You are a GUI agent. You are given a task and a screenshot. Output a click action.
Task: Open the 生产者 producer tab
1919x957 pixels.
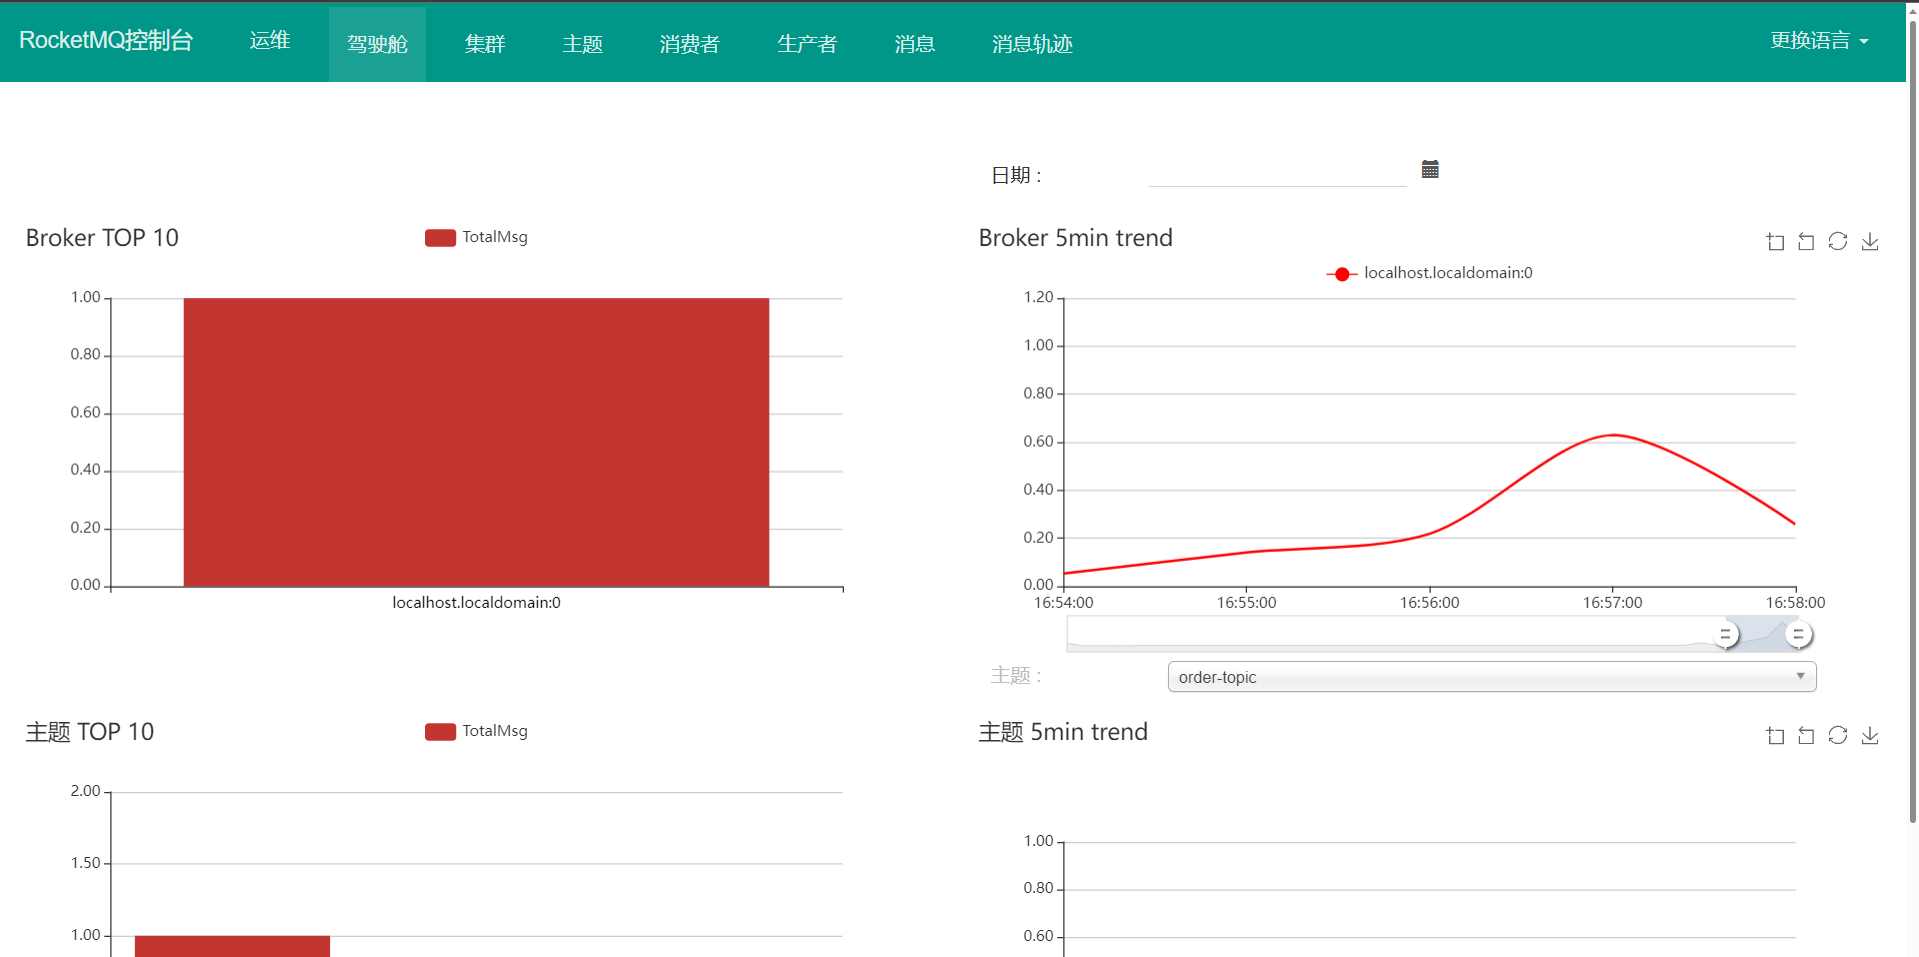click(807, 44)
